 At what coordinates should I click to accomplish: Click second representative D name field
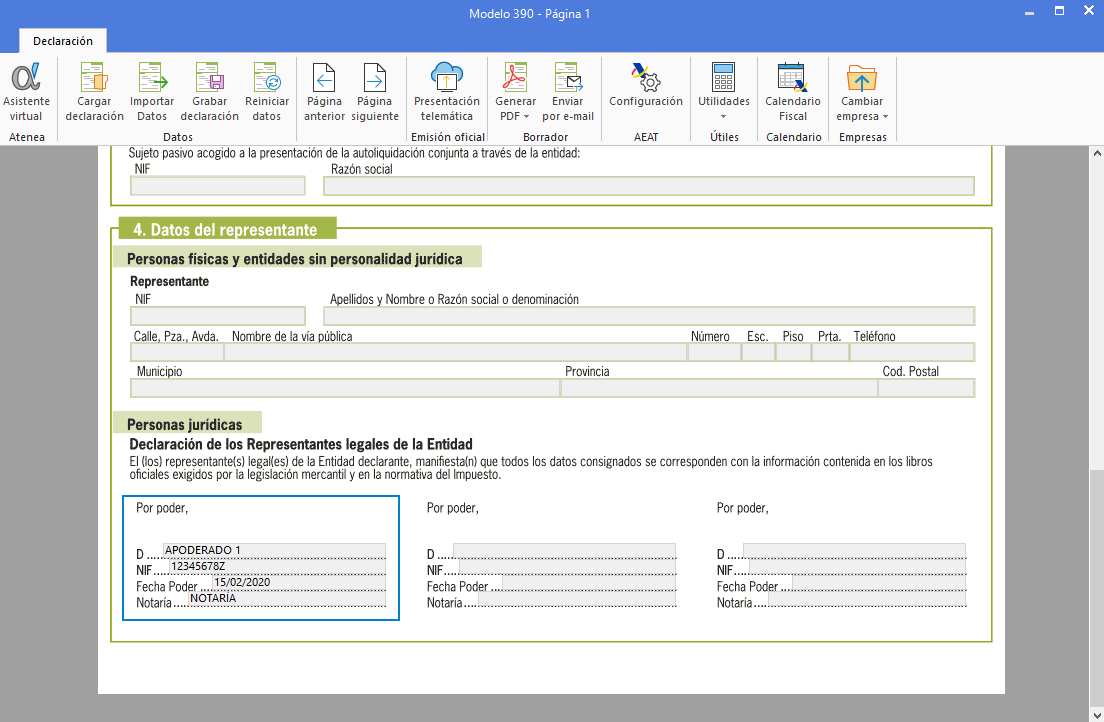tap(565, 550)
